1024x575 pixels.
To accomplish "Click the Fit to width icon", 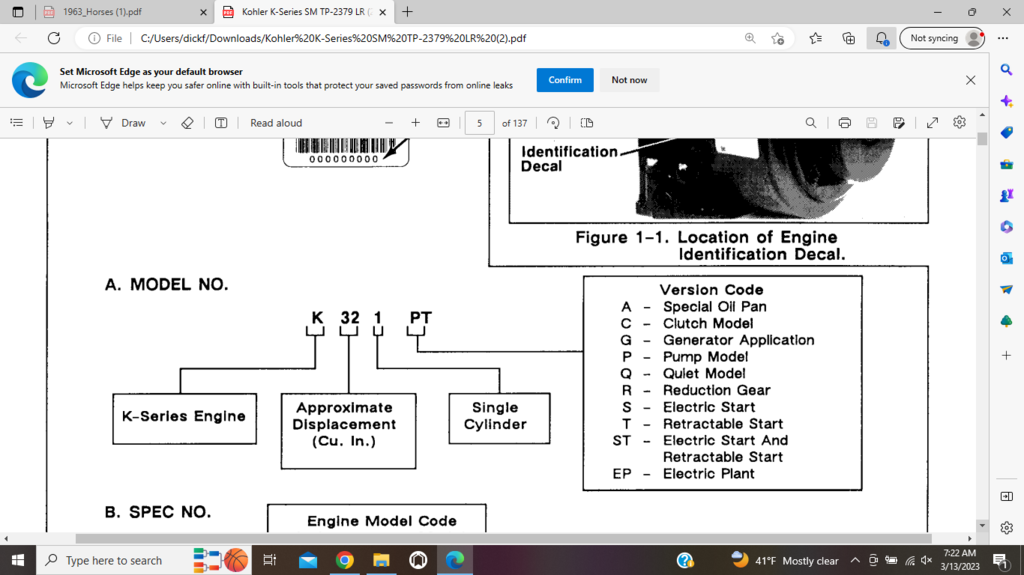I will pos(443,123).
